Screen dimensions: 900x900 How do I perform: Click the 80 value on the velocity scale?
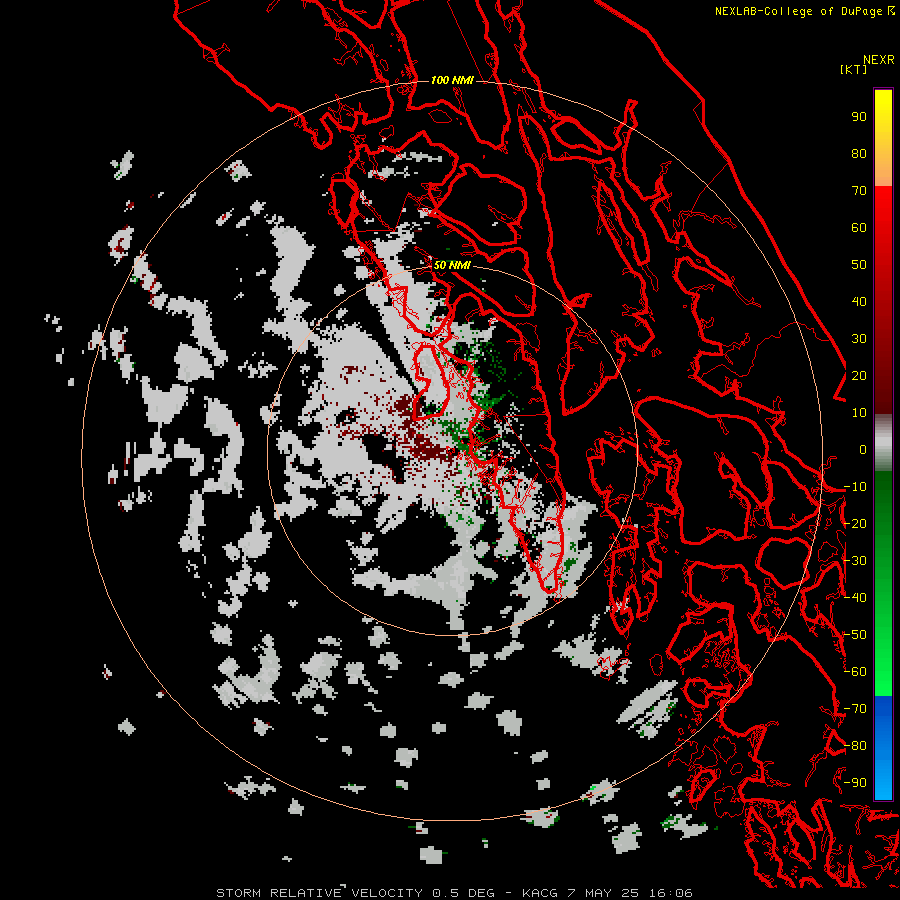pos(859,154)
